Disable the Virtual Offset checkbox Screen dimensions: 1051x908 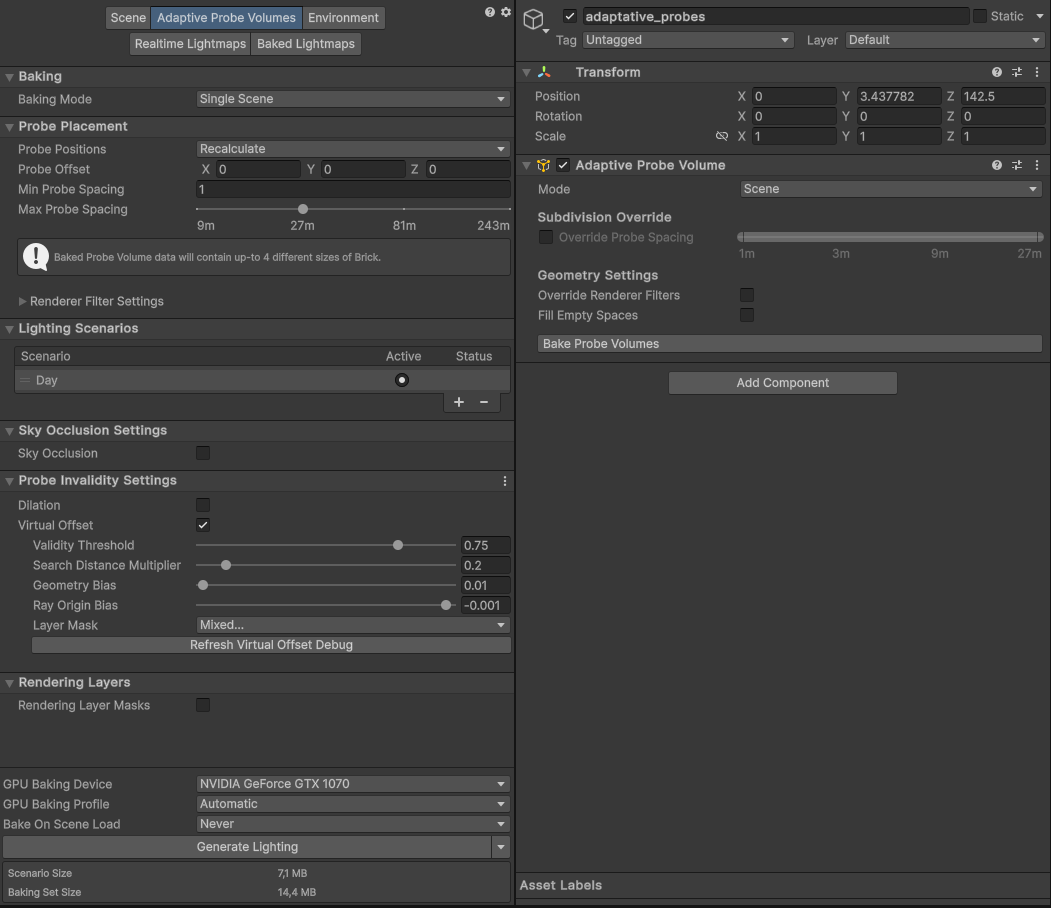click(203, 525)
